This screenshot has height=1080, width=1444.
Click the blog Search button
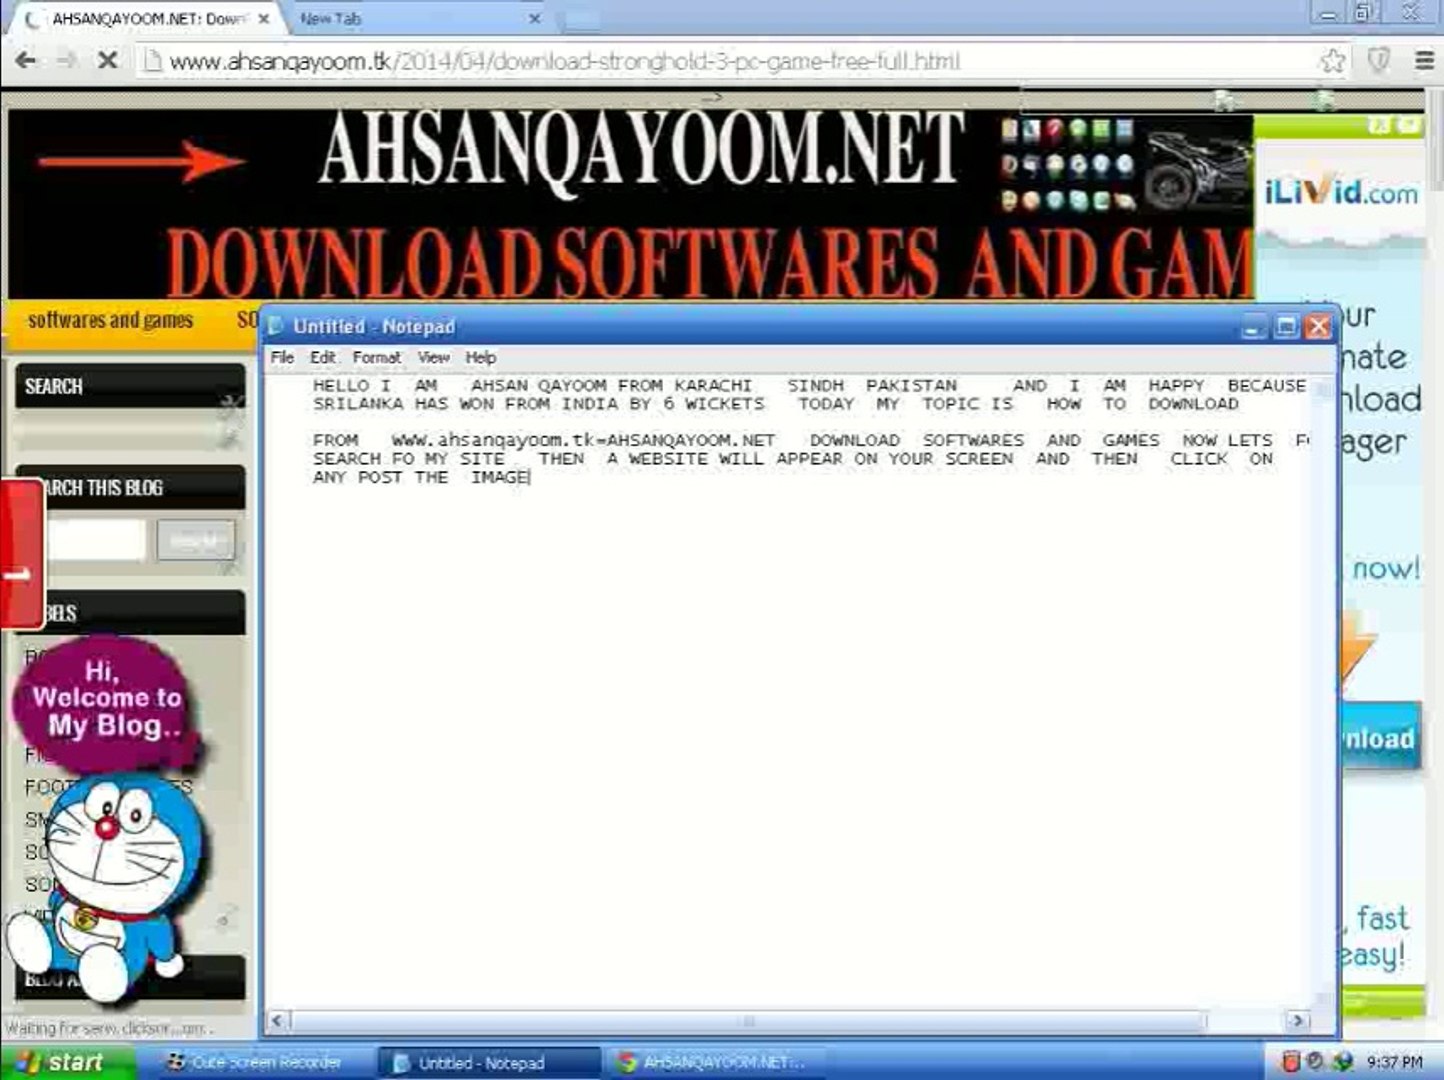(x=195, y=541)
